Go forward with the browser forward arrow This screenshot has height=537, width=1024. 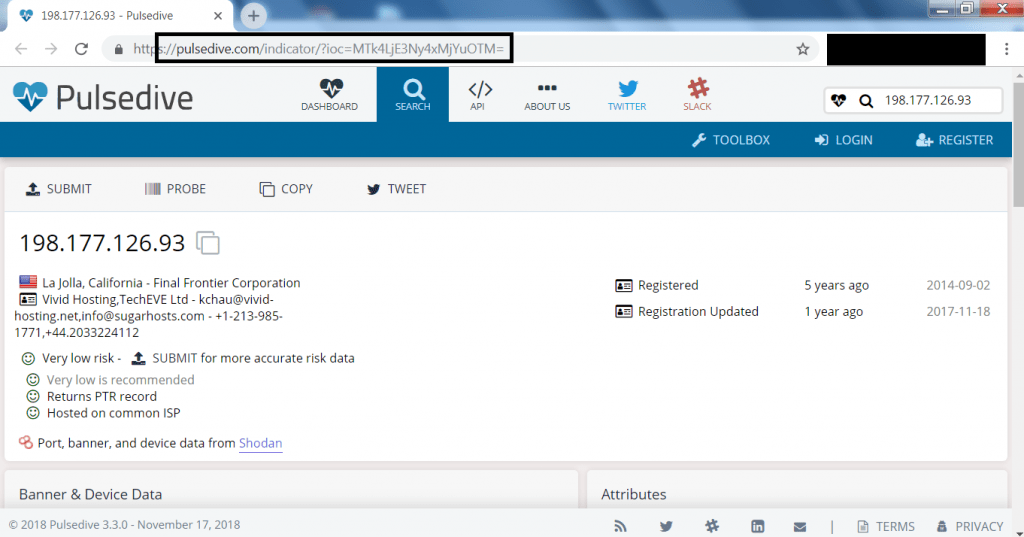point(51,49)
